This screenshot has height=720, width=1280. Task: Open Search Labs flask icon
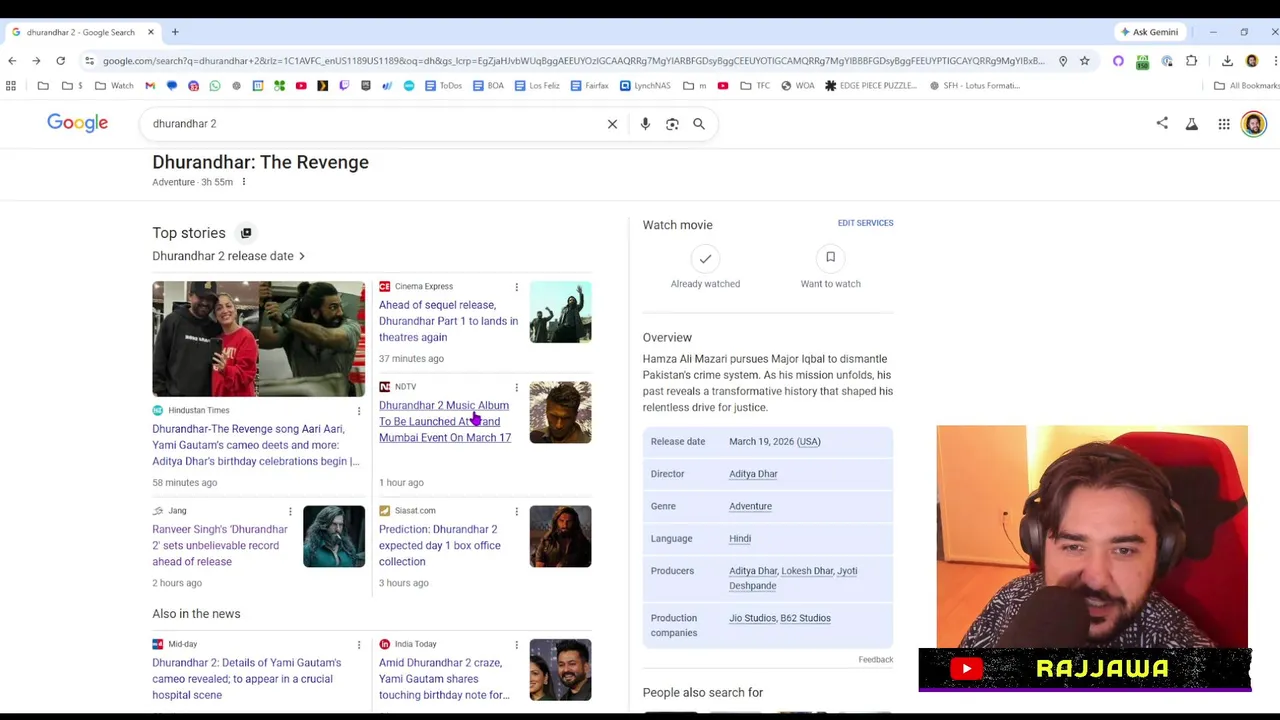point(1192,124)
